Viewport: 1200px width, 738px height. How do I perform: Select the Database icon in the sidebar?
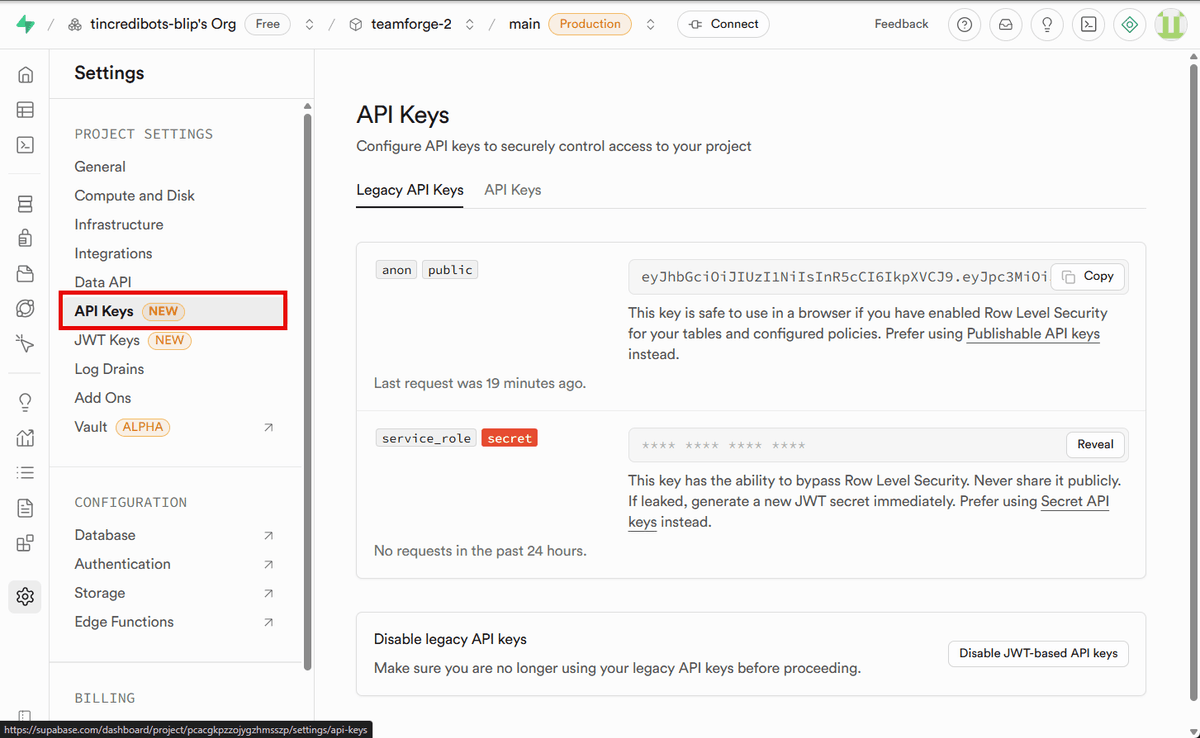[x=25, y=203]
